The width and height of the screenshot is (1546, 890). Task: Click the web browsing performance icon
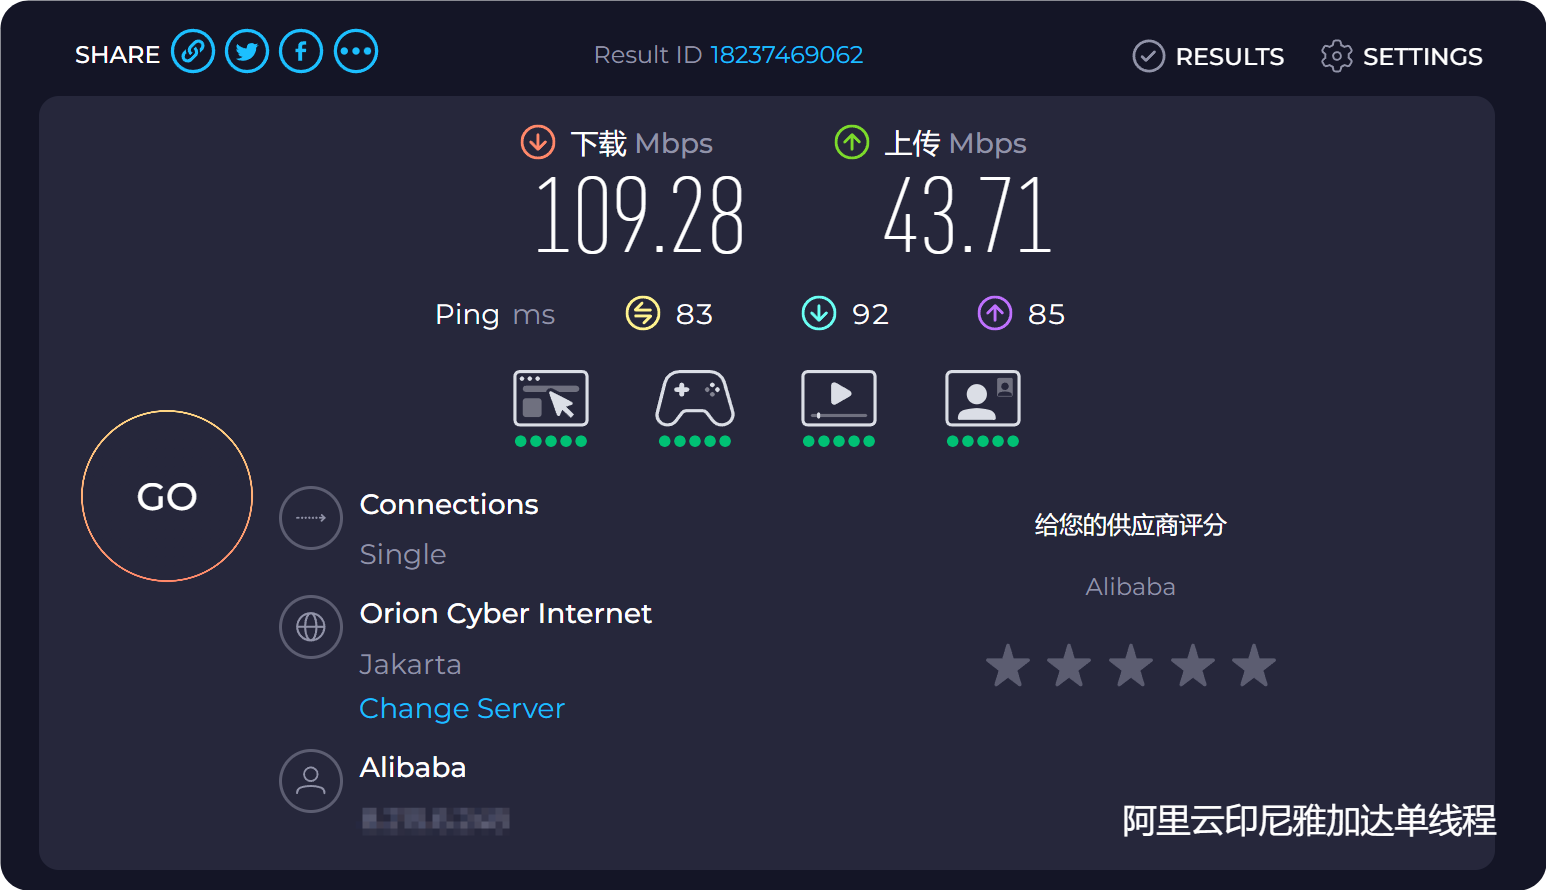[x=551, y=399]
